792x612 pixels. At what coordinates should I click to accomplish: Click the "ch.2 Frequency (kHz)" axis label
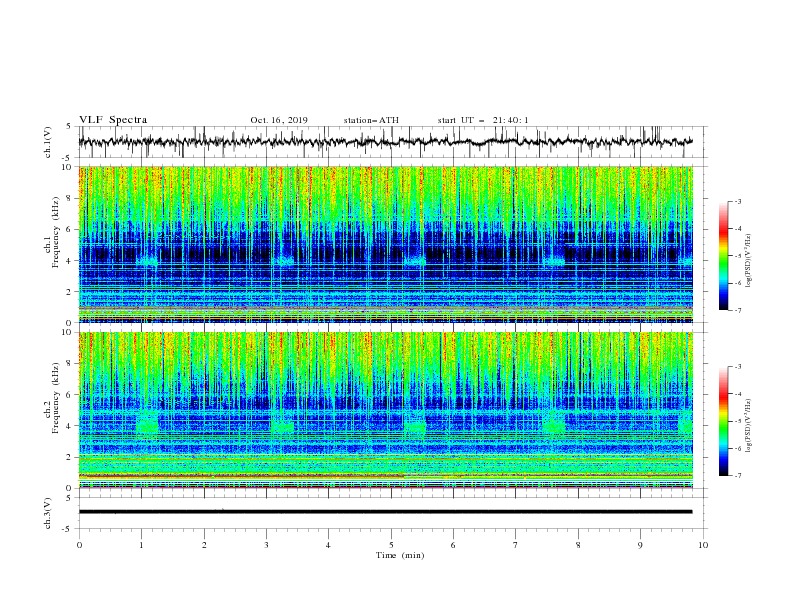click(x=51, y=397)
